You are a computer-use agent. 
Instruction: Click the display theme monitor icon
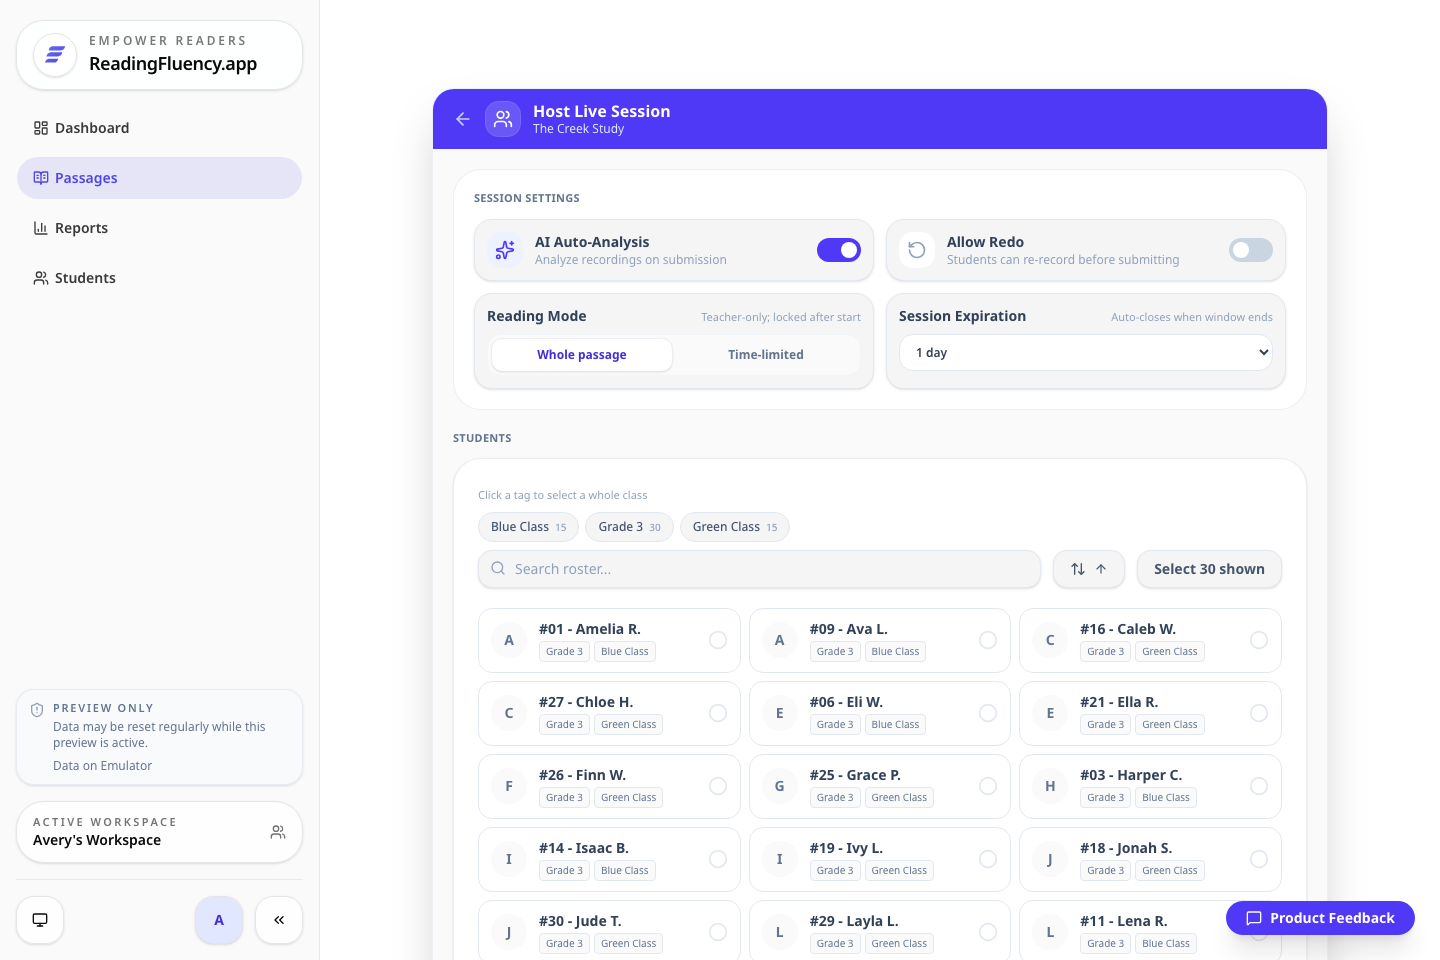[x=40, y=920]
